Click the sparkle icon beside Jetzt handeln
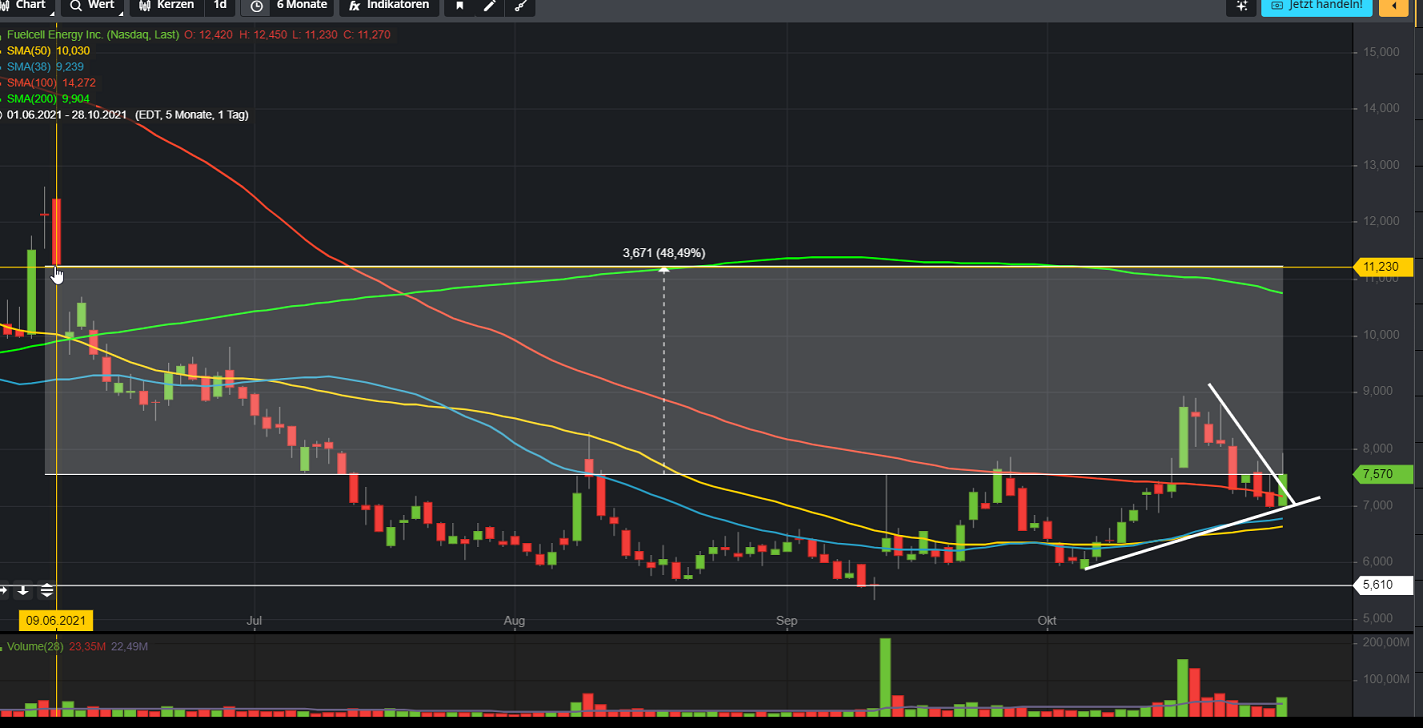Viewport: 1423px width, 728px height. (1242, 6)
